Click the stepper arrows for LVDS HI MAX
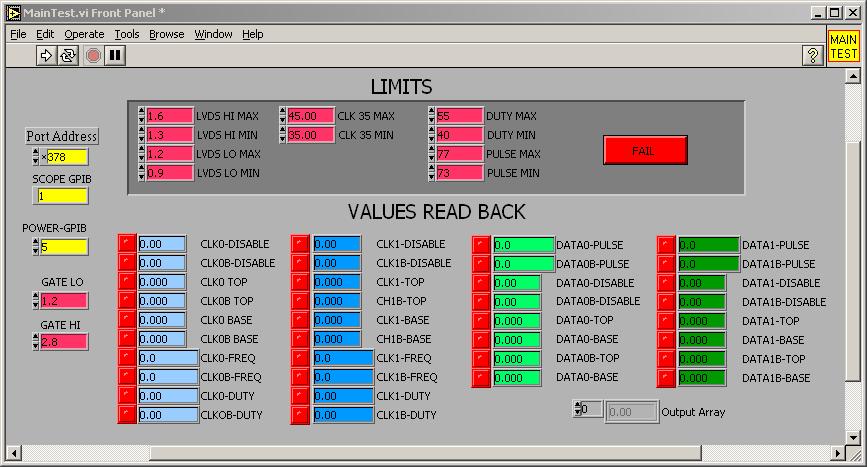 pos(142,116)
